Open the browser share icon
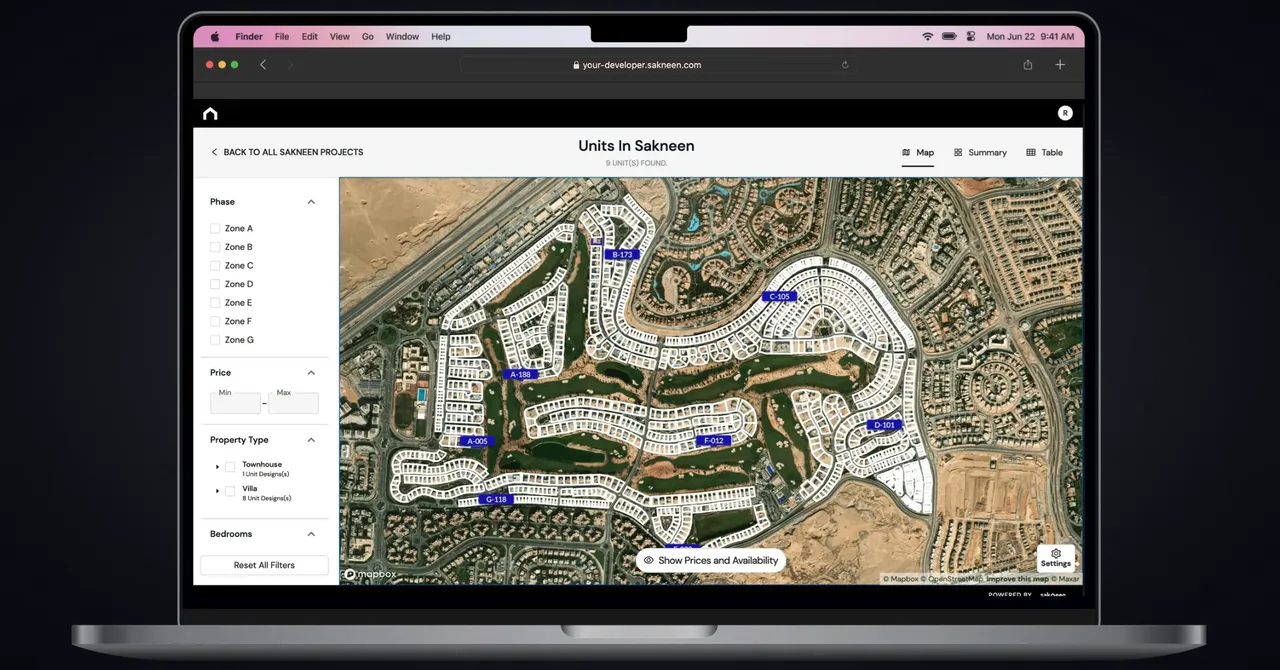The height and width of the screenshot is (670, 1280). click(1028, 65)
